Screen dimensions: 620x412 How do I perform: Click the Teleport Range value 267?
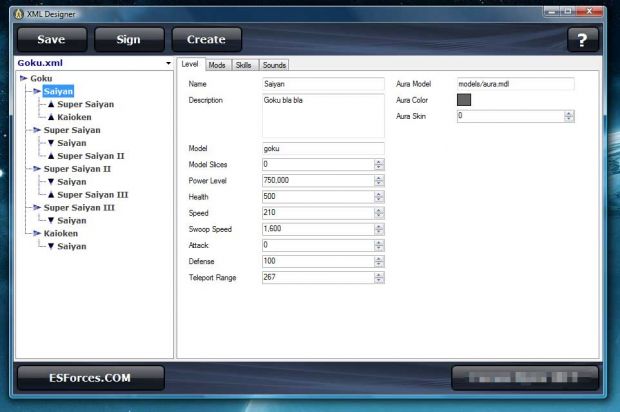(269, 277)
